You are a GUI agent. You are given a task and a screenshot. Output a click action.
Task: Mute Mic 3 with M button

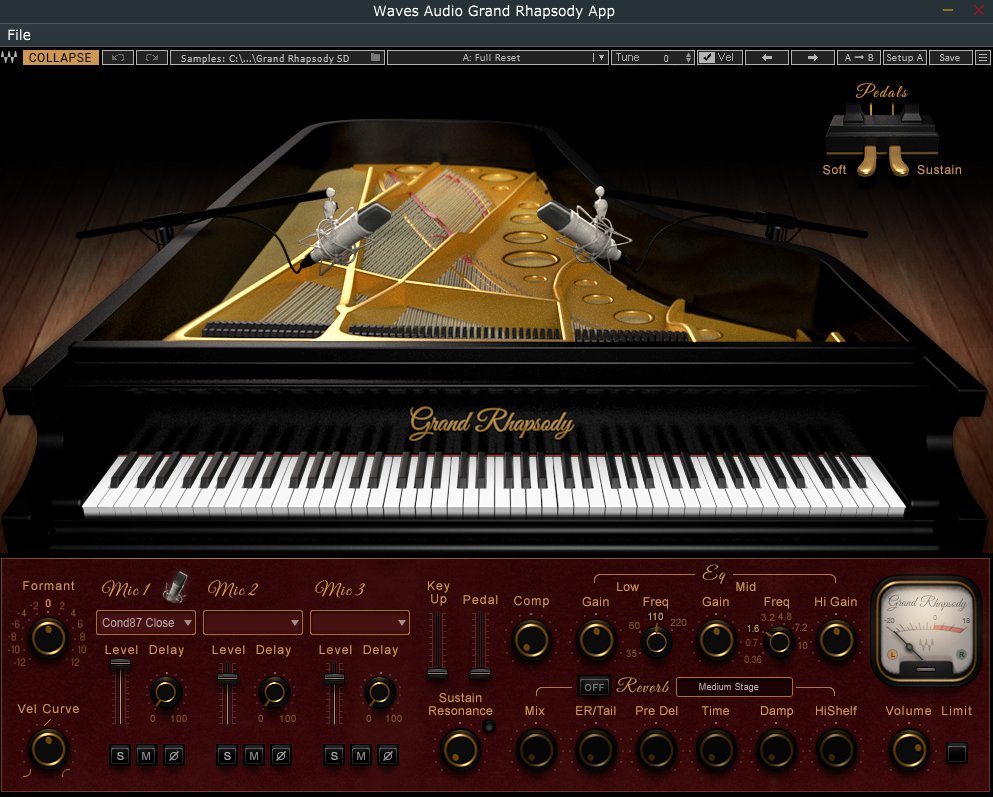(x=361, y=755)
